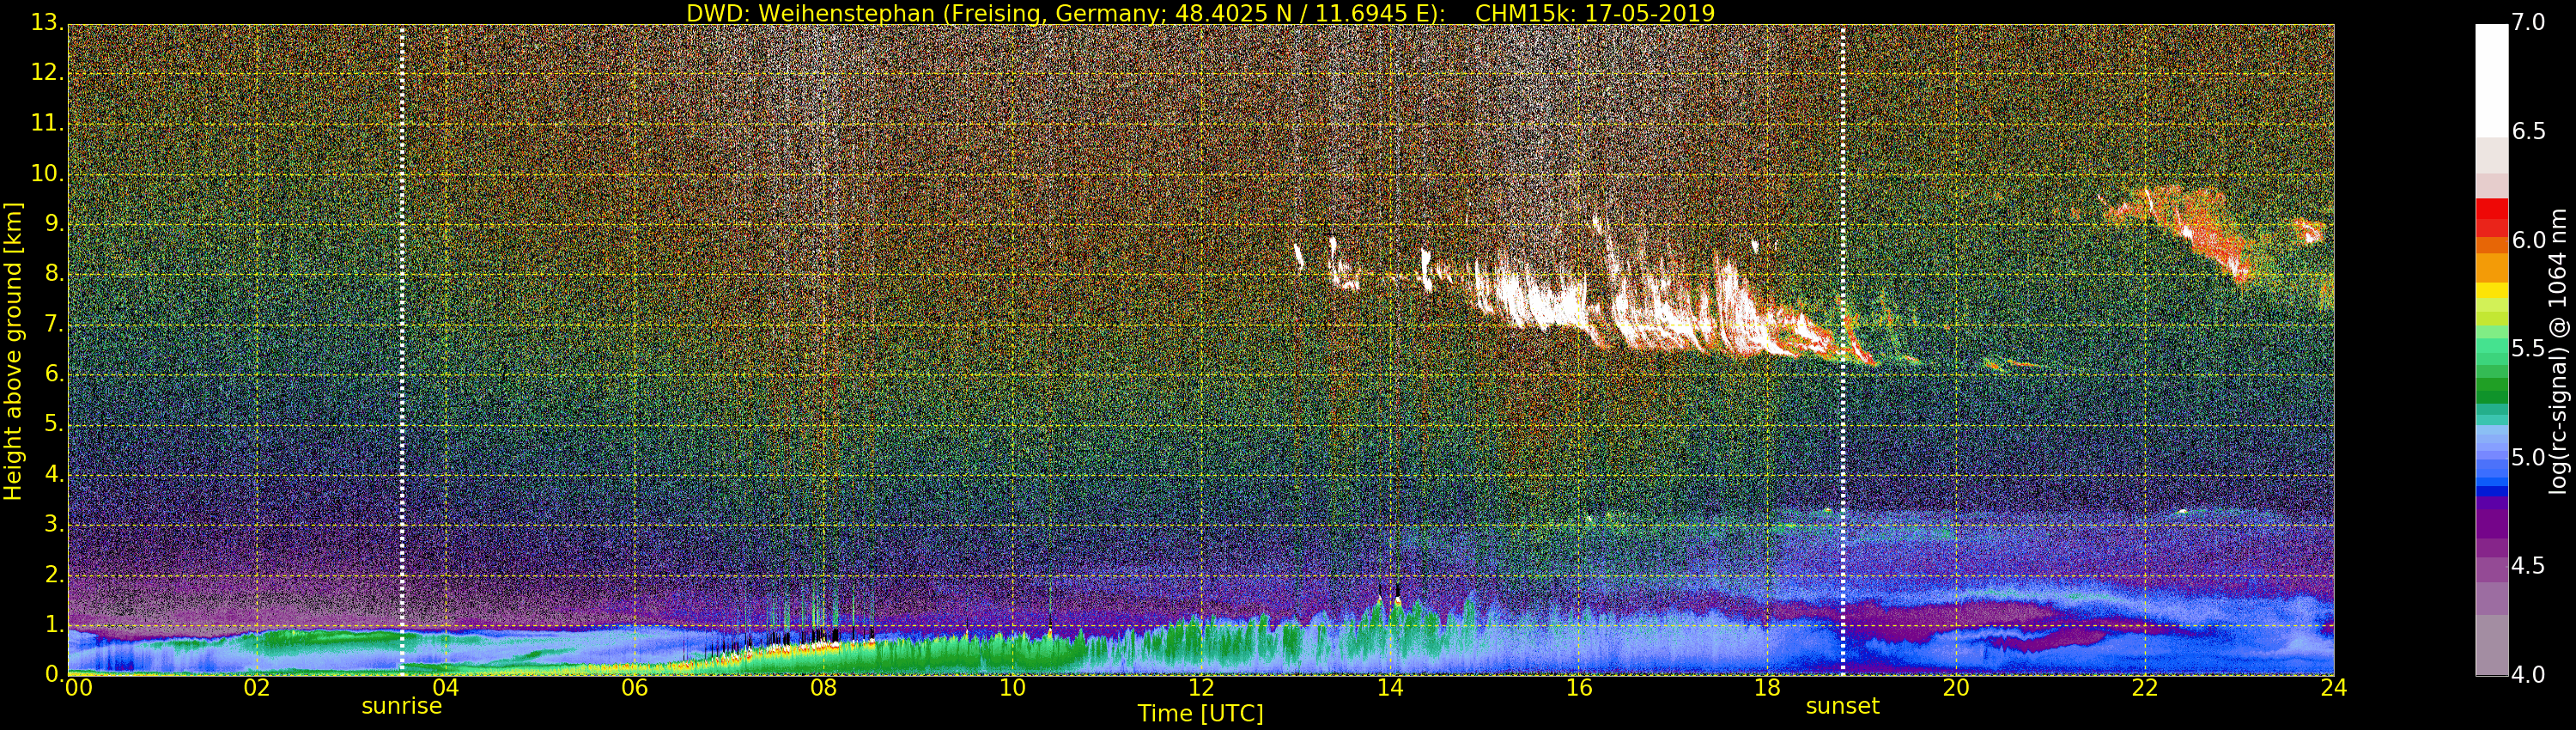Select the 22 tick on the time axis
The width and height of the screenshot is (2576, 730).
[x=2145, y=688]
